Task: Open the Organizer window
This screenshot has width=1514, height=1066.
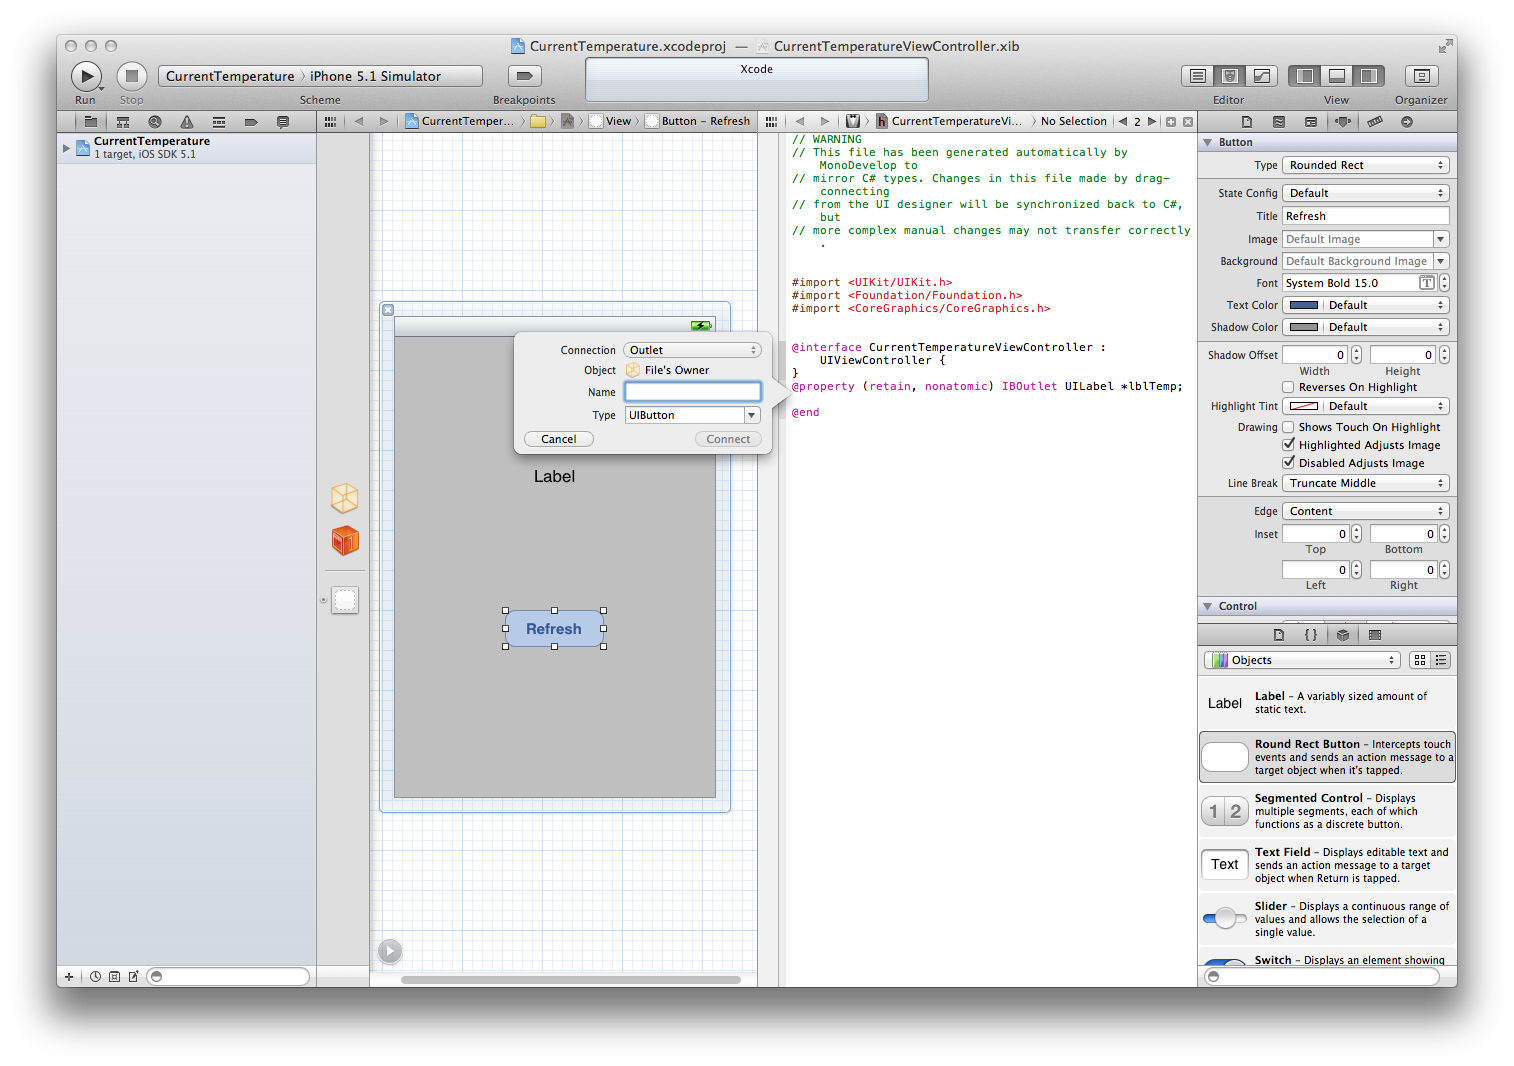Action: point(1421,76)
